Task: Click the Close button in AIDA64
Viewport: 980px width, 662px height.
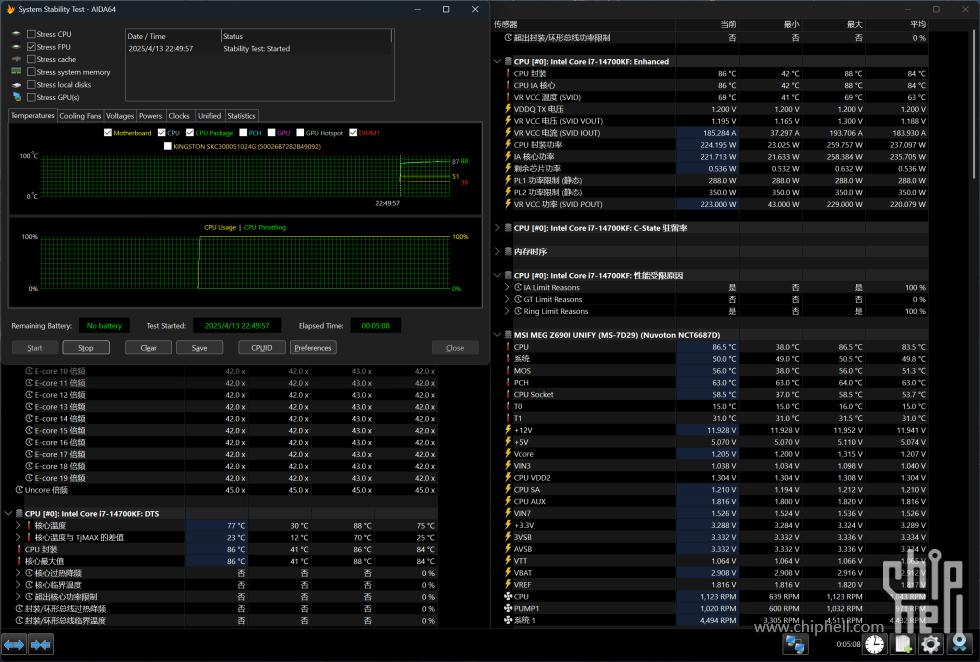Action: pyautogui.click(x=455, y=348)
